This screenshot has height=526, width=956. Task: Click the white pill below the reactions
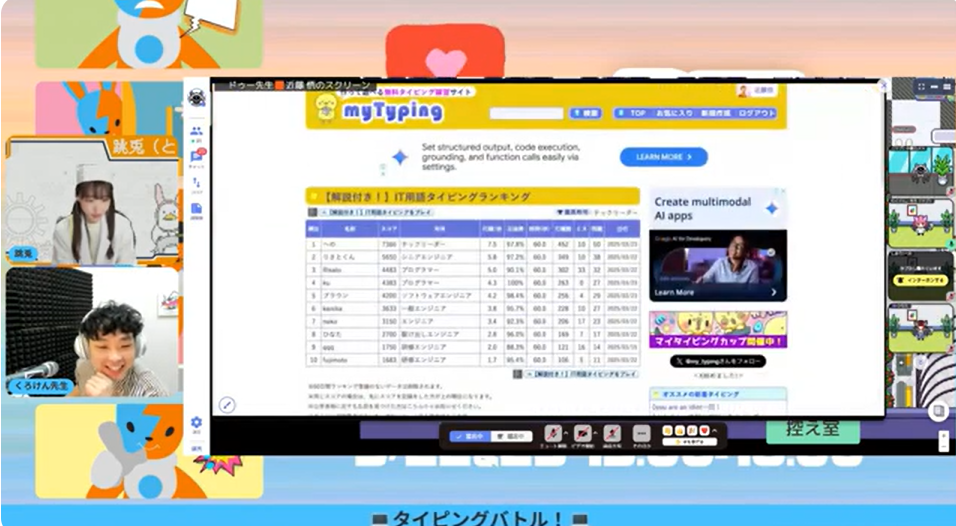[x=690, y=442]
